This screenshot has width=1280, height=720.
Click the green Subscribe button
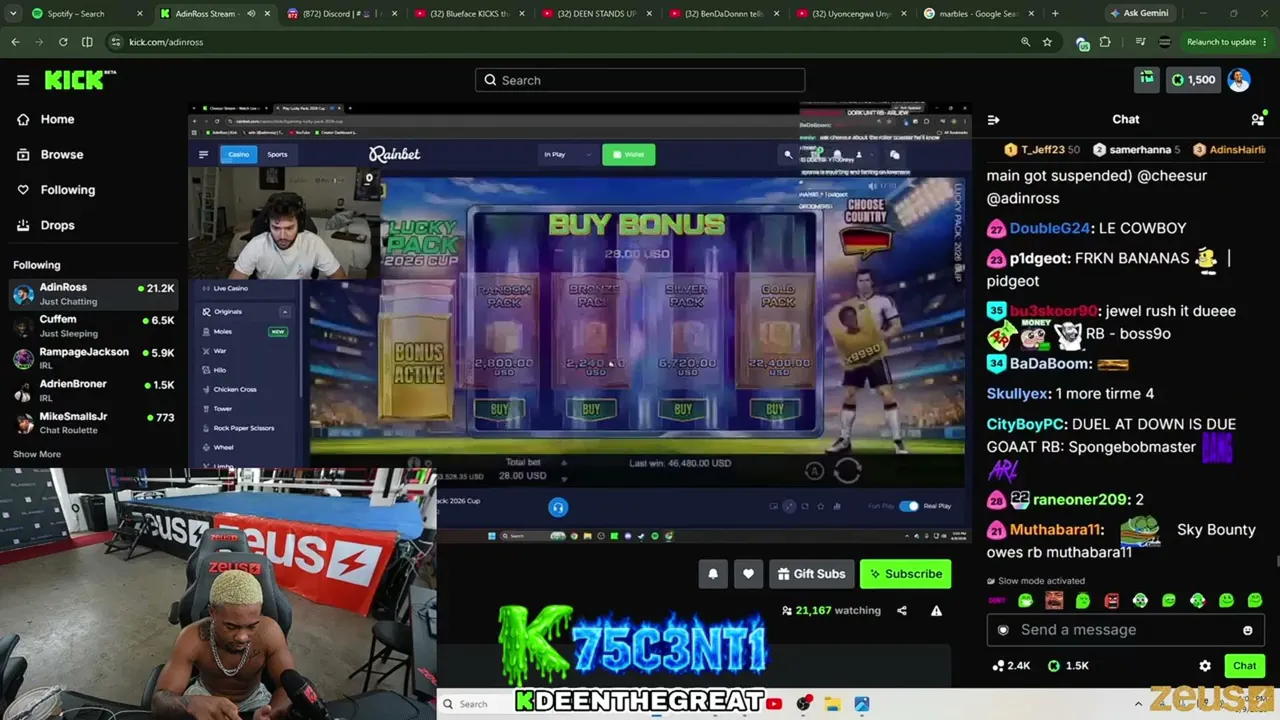[x=905, y=574]
